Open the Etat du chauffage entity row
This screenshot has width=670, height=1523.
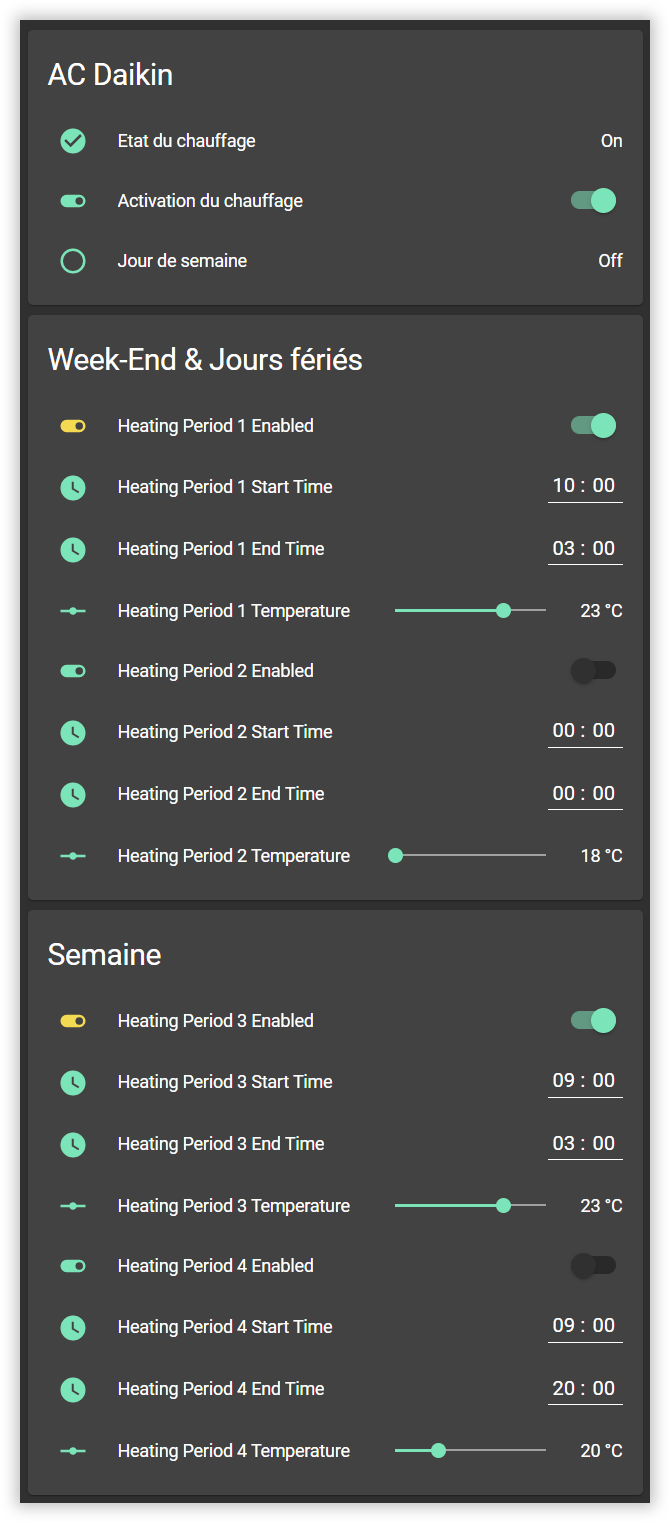tap(186, 141)
